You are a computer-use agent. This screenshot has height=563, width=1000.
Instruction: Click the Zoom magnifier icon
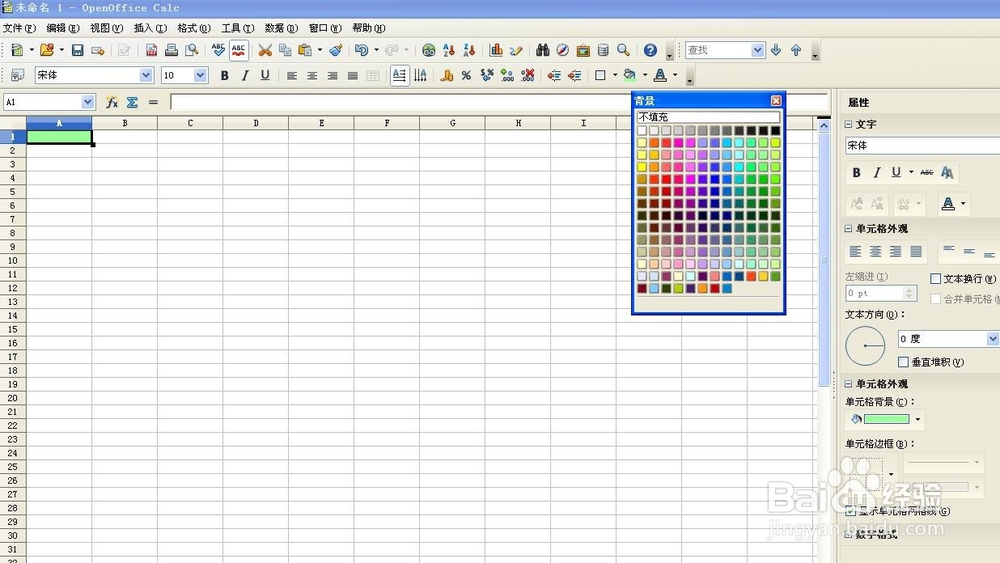pyautogui.click(x=623, y=50)
